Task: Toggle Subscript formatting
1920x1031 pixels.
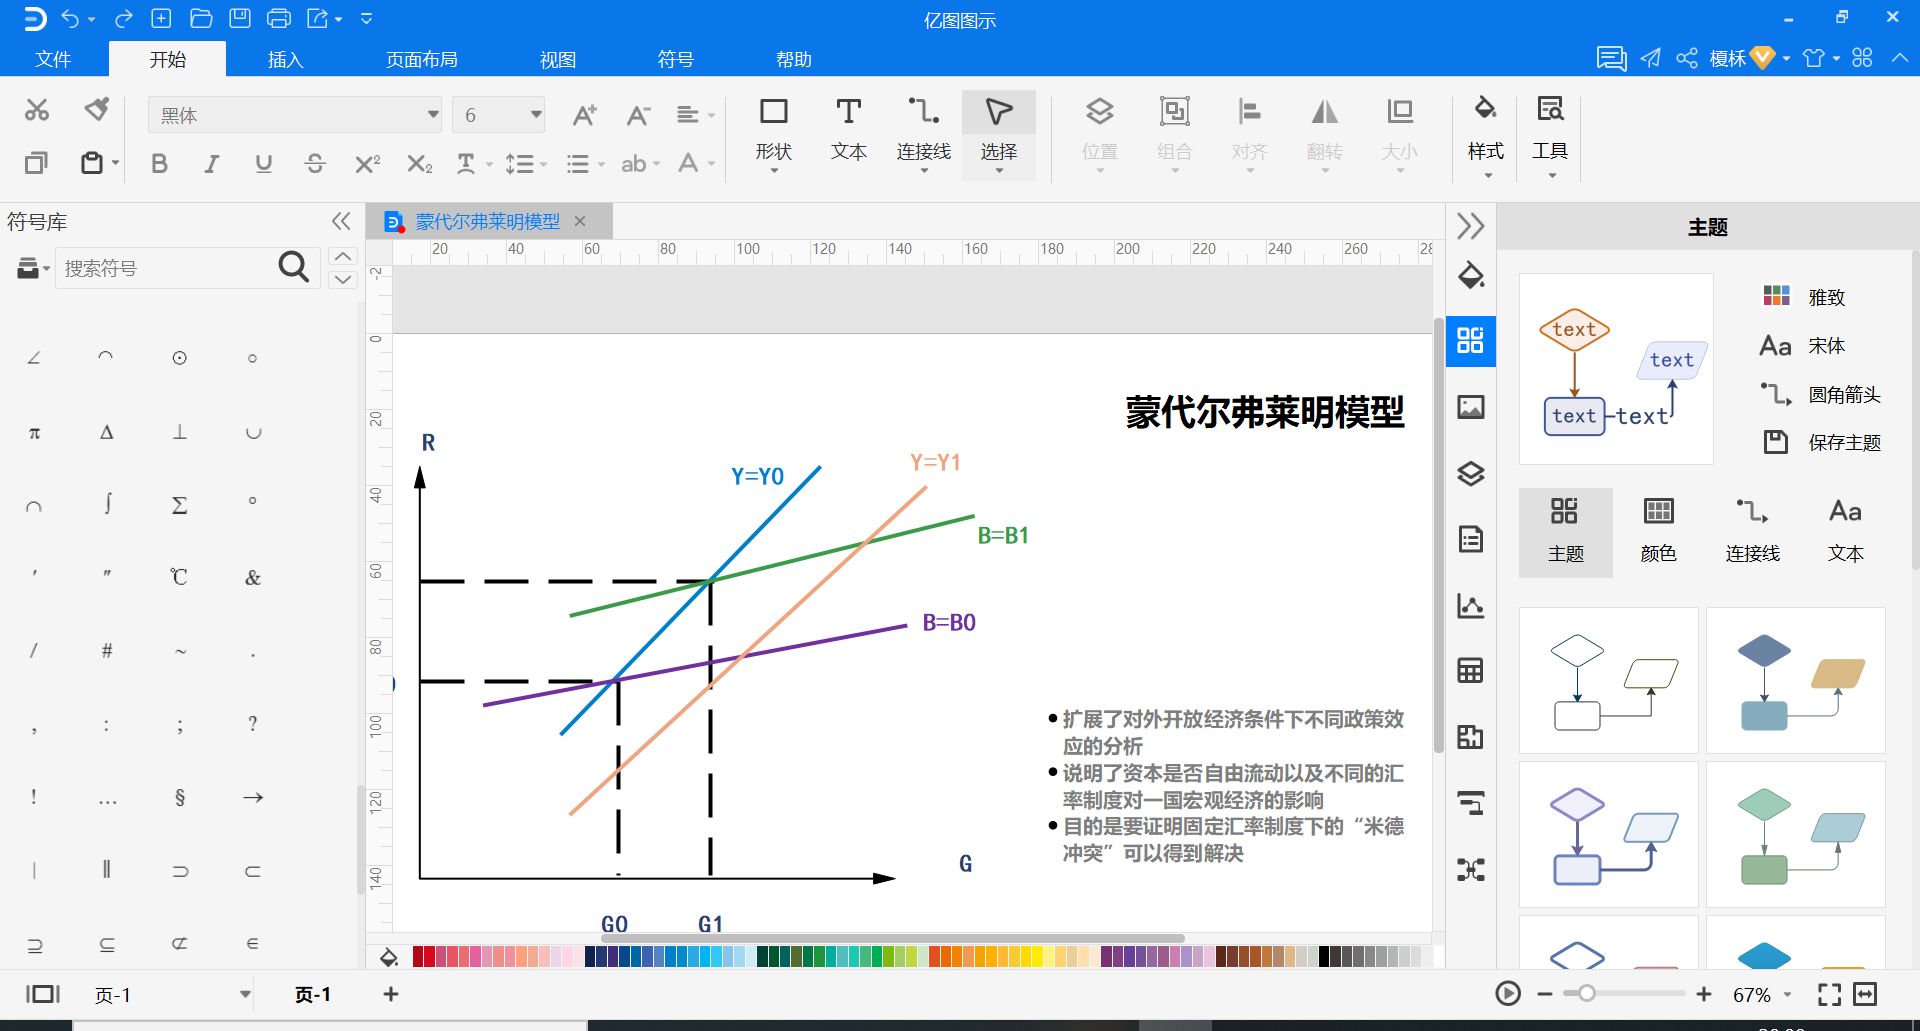Action: click(x=420, y=164)
